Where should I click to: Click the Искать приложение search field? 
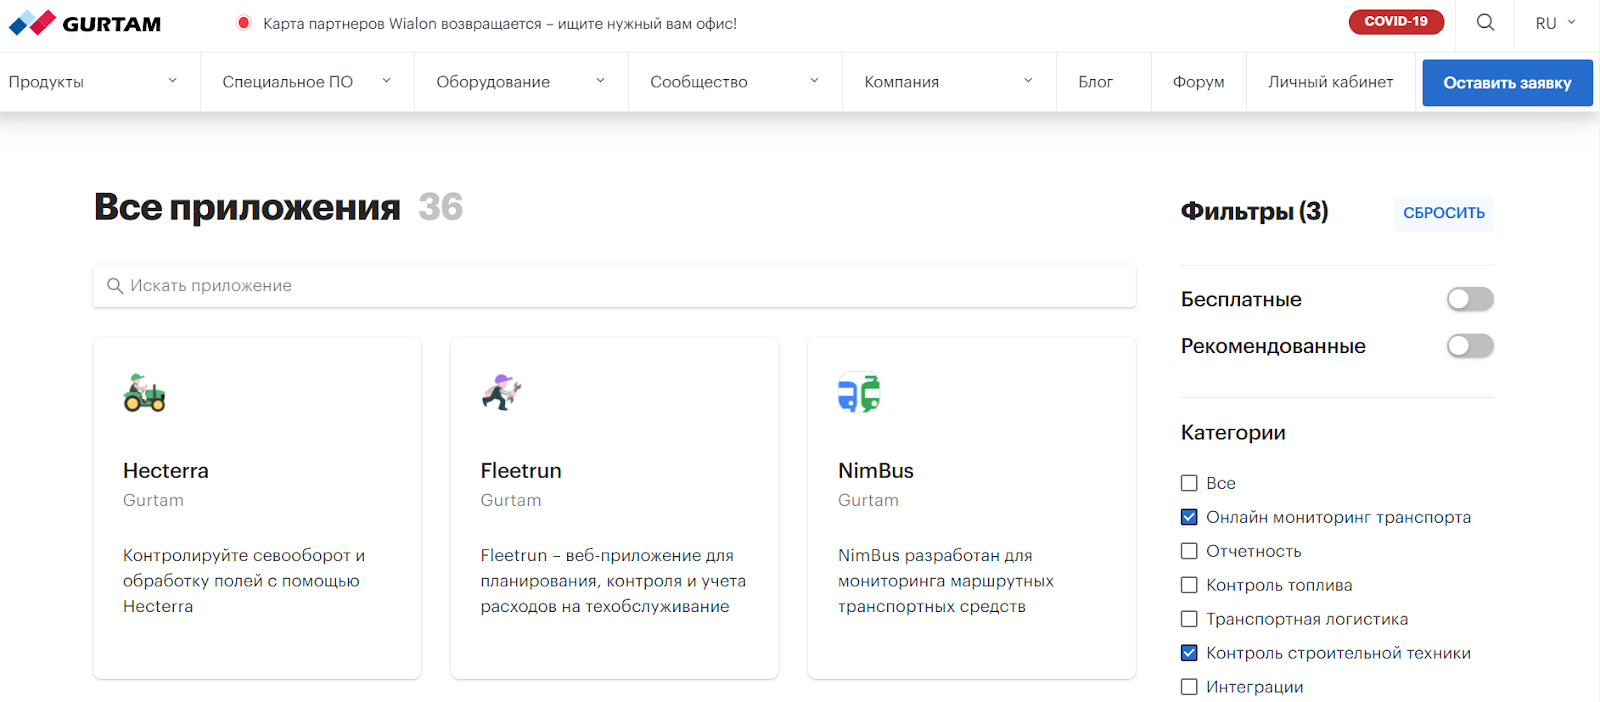(x=614, y=286)
